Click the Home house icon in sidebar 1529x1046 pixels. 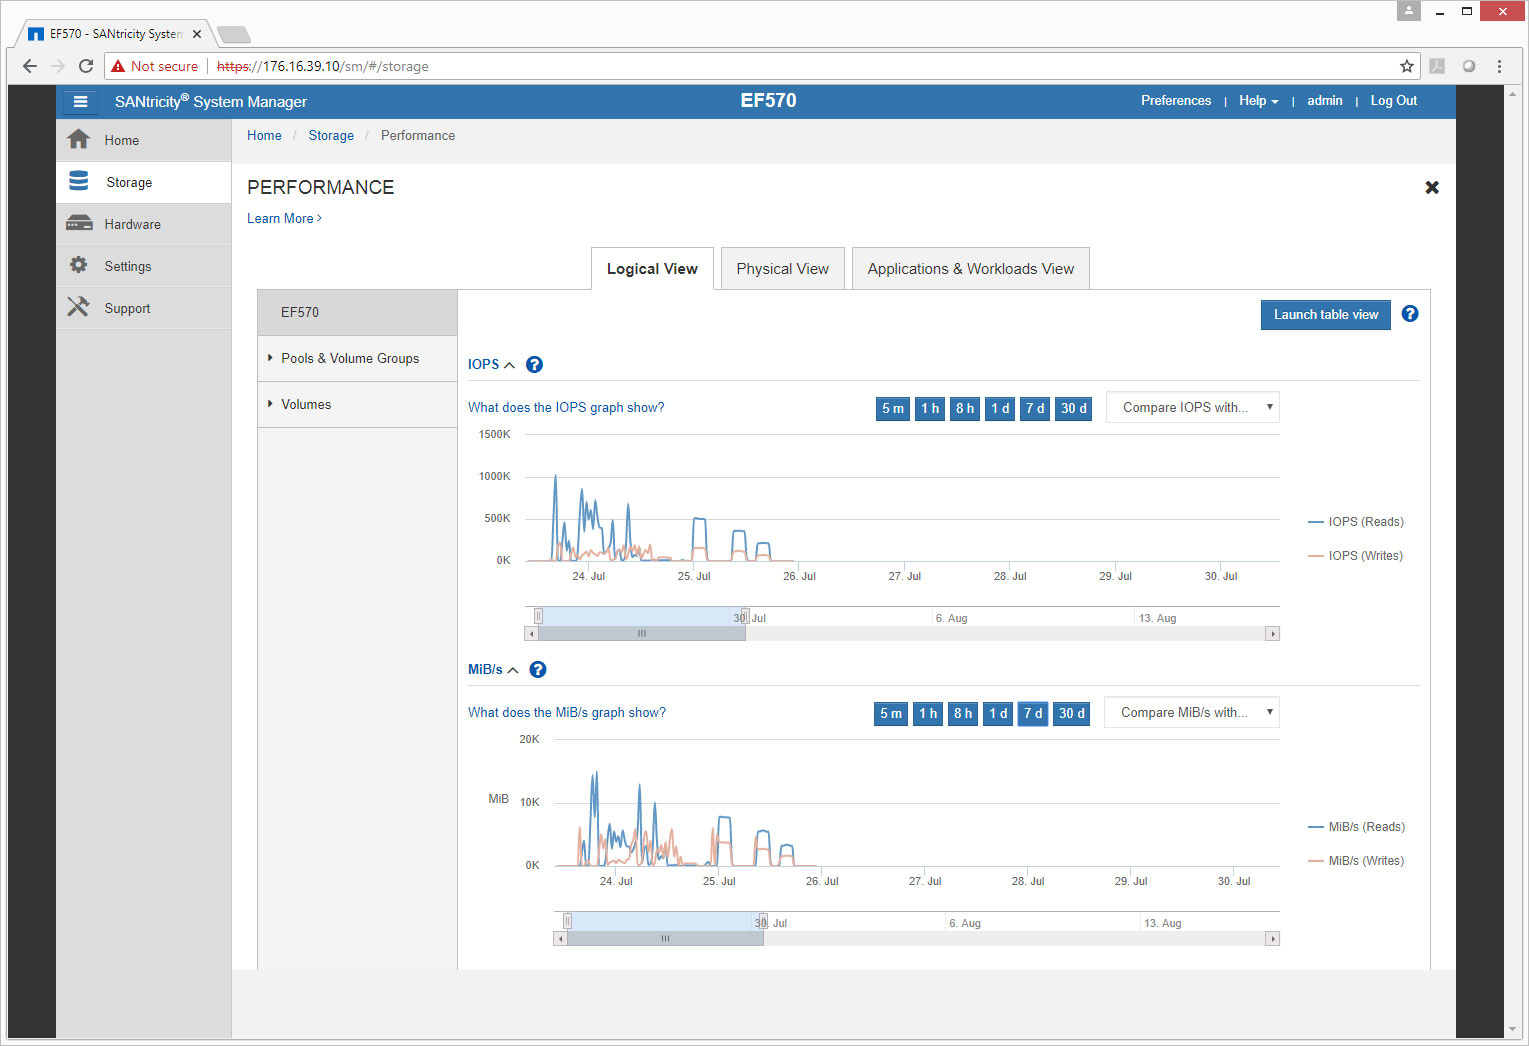click(78, 140)
